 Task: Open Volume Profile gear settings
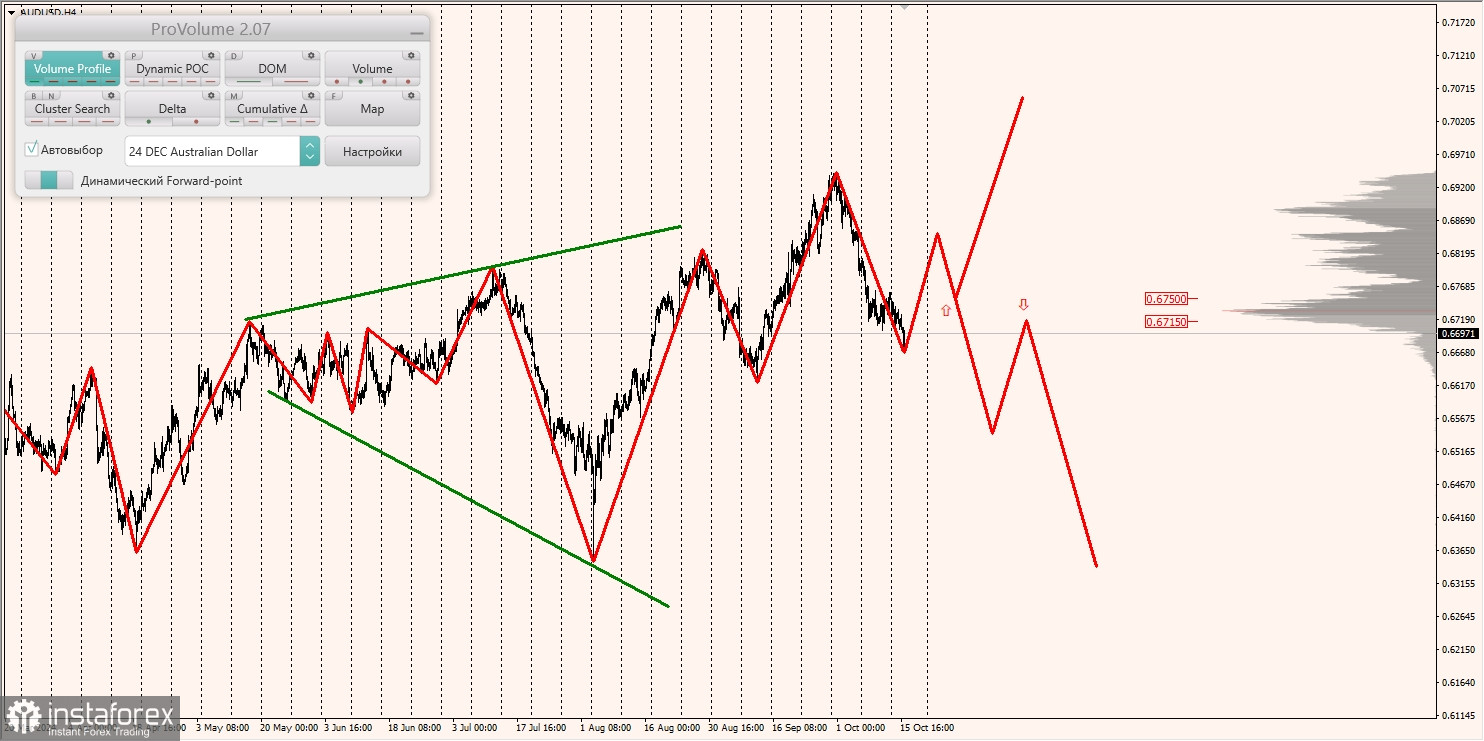(111, 55)
